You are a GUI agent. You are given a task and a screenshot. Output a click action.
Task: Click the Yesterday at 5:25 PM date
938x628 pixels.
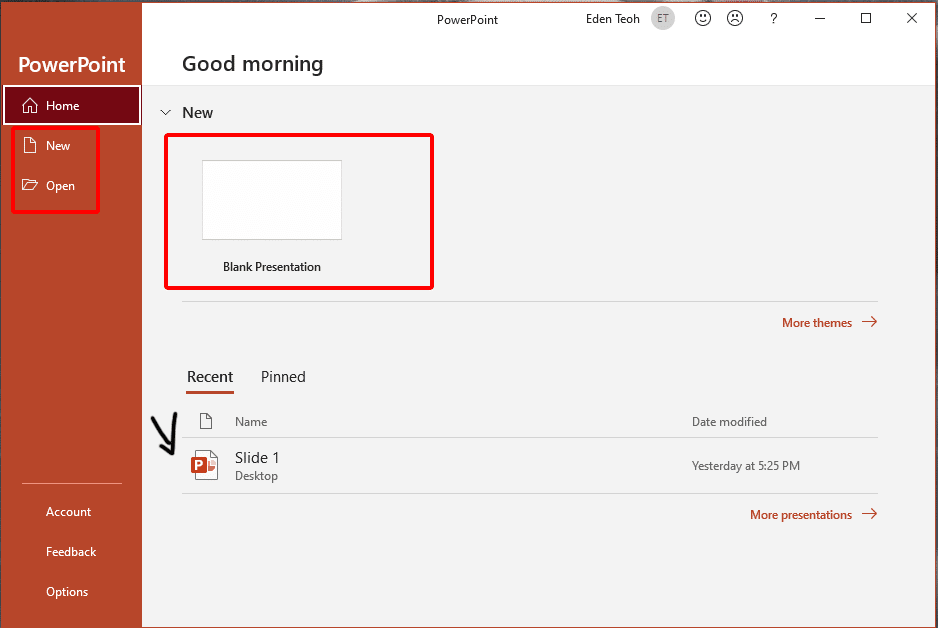pyautogui.click(x=746, y=466)
